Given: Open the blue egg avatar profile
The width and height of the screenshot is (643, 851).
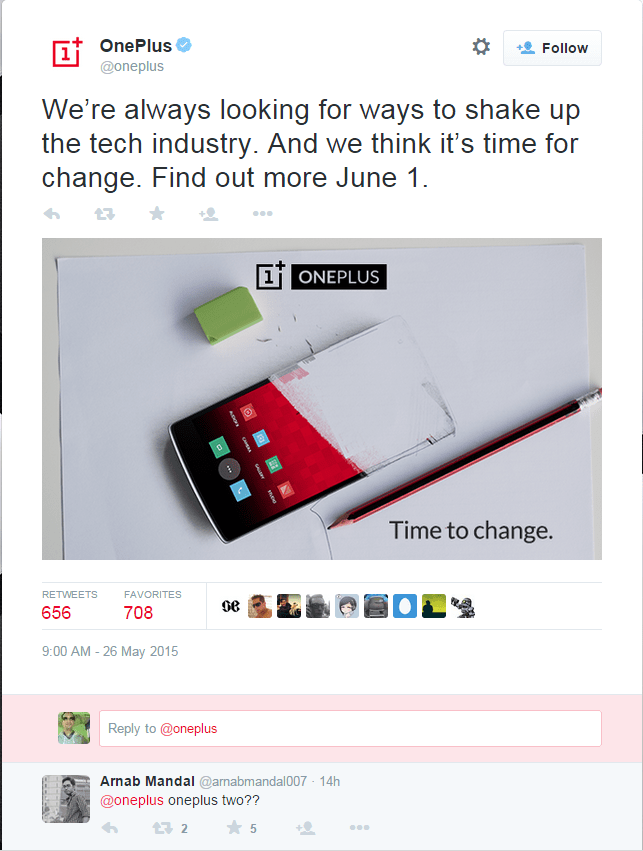Looking at the screenshot, I should tap(405, 606).
